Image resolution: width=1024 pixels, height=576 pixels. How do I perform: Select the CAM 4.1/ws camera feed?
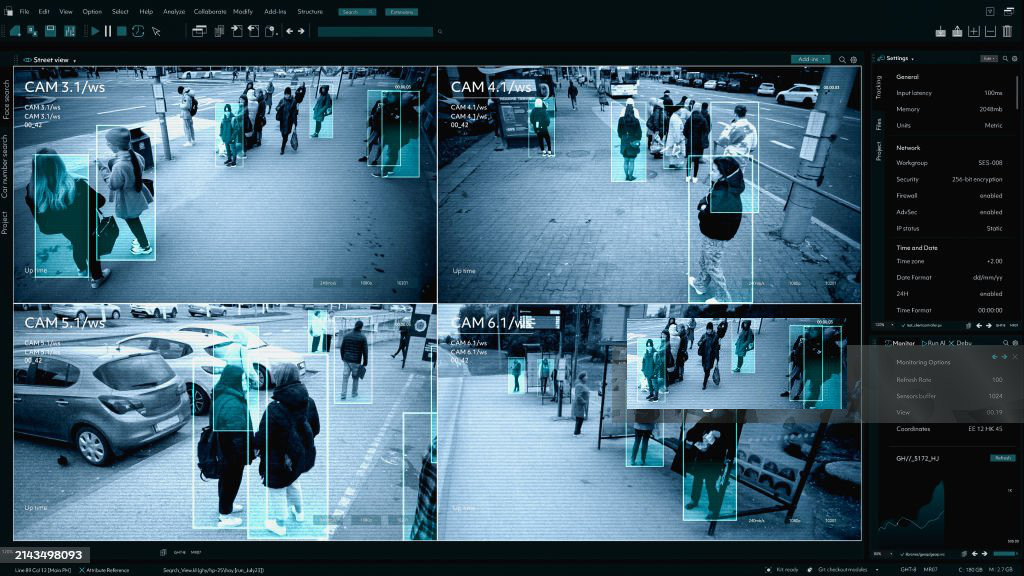click(649, 184)
